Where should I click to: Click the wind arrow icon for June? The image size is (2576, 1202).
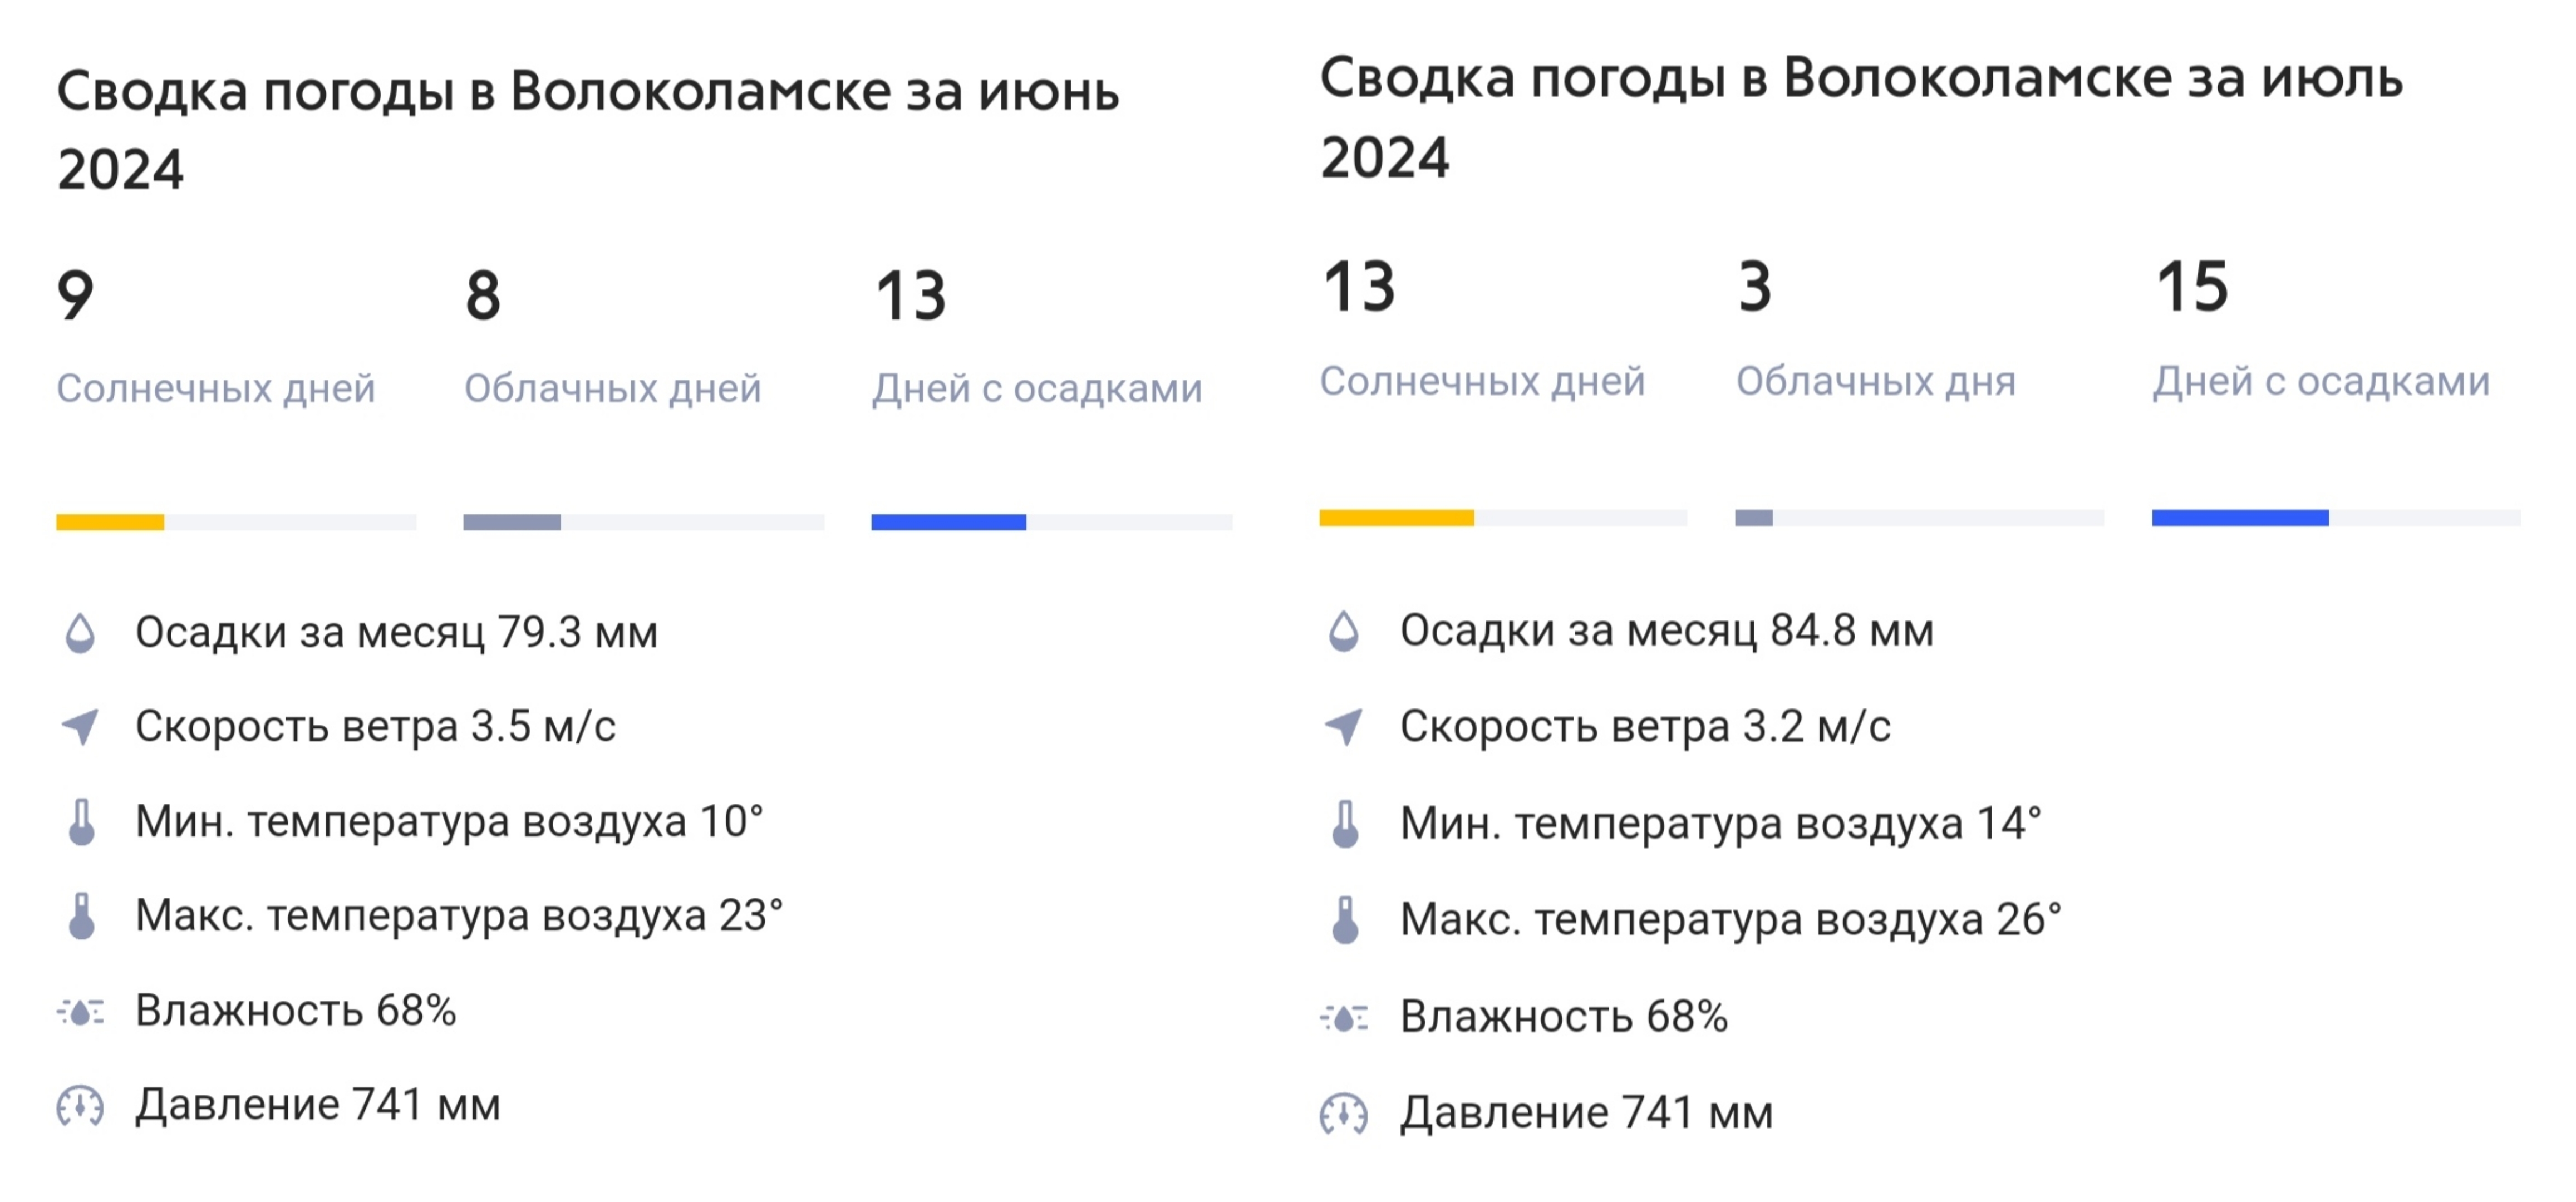[x=80, y=727]
